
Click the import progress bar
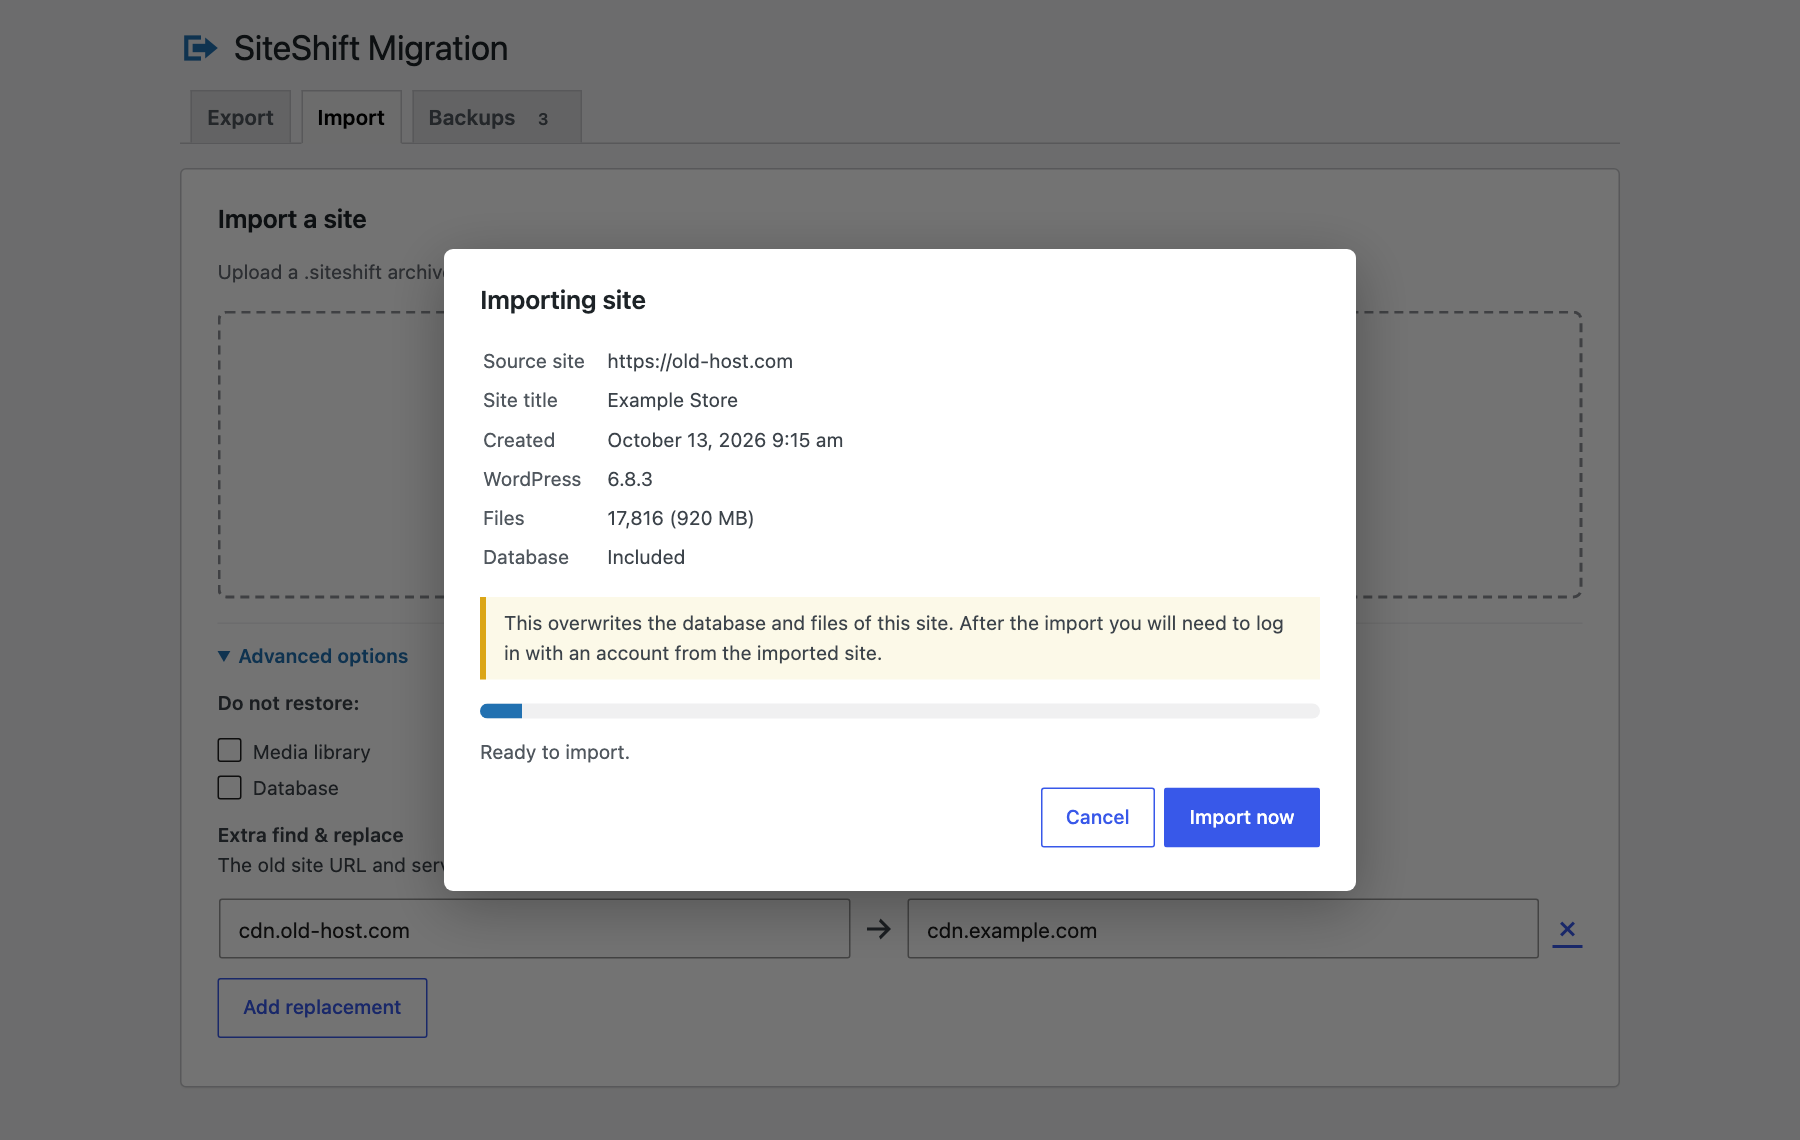point(900,711)
